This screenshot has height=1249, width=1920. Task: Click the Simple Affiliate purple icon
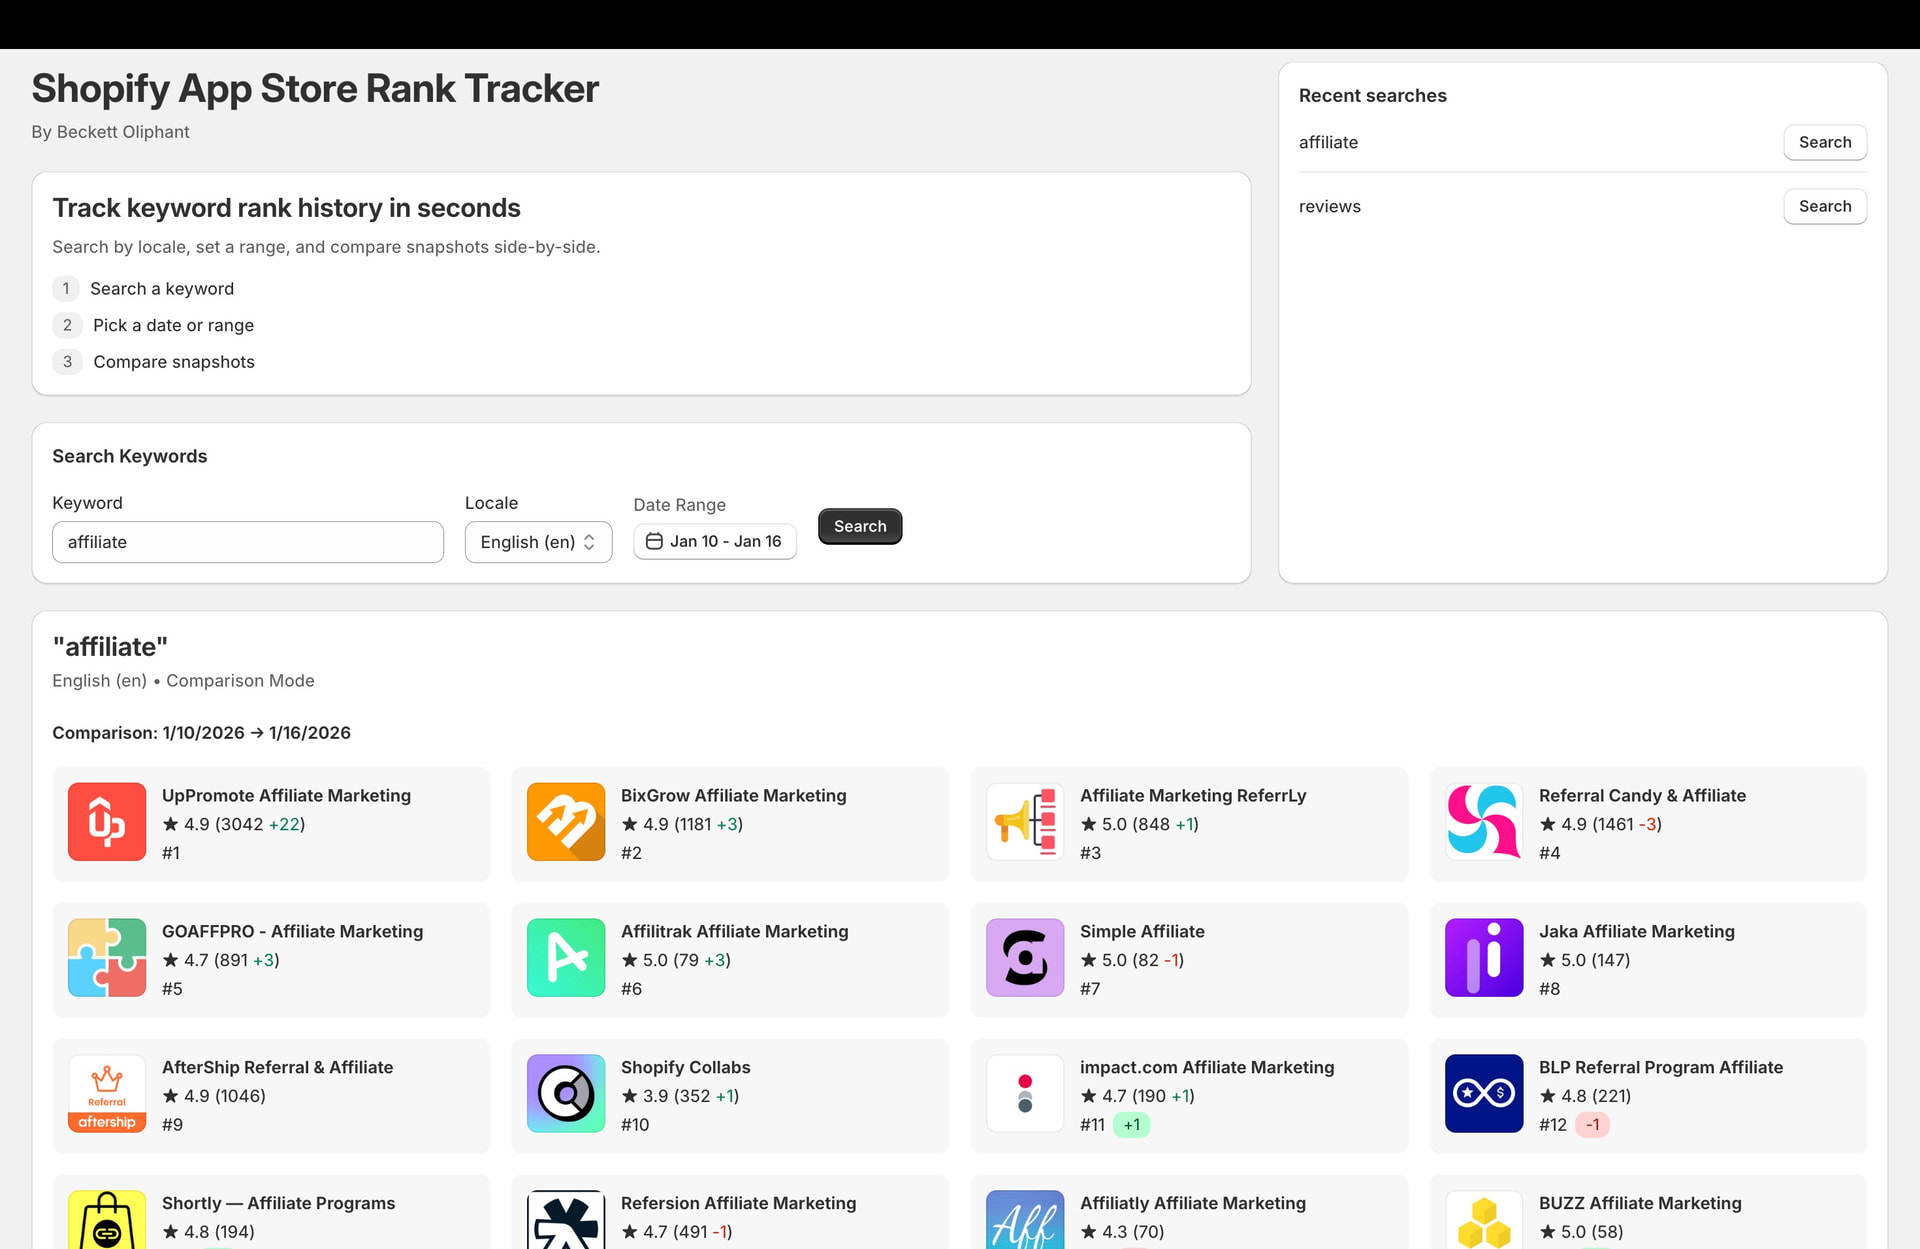pos(1025,958)
